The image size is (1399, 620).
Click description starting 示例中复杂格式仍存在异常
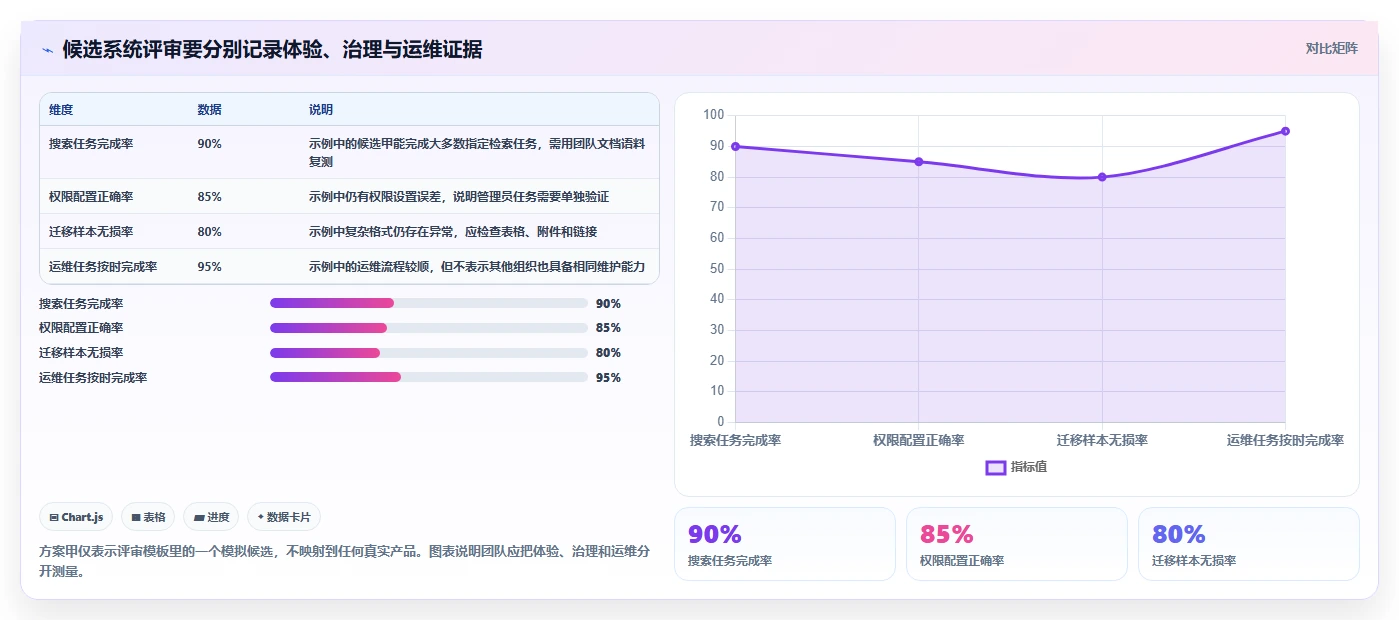(453, 231)
